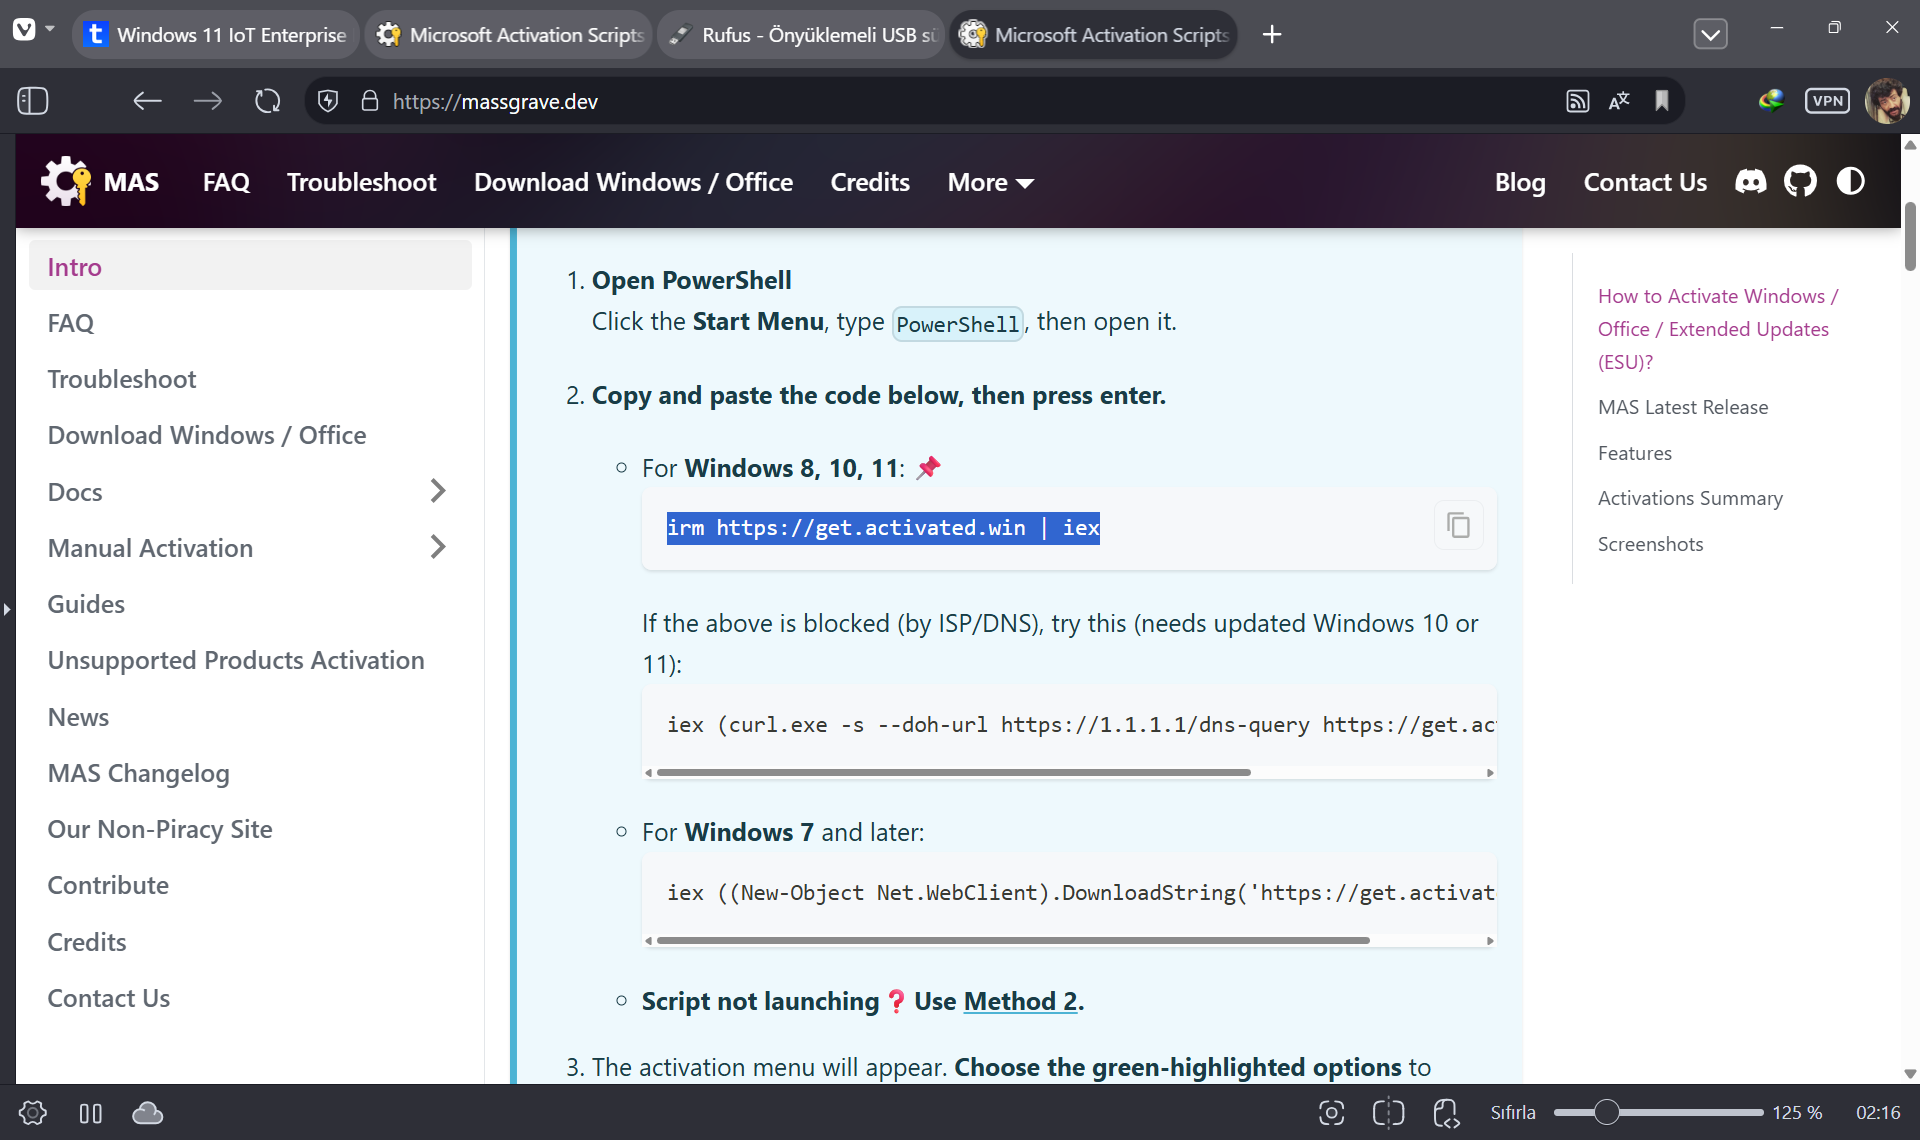
Task: Go back to the previous page
Action: (x=147, y=101)
